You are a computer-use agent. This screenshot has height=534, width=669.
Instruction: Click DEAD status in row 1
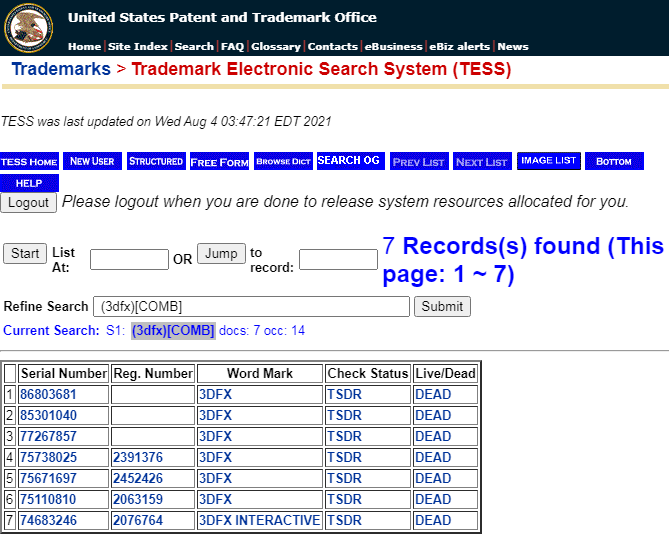point(433,395)
